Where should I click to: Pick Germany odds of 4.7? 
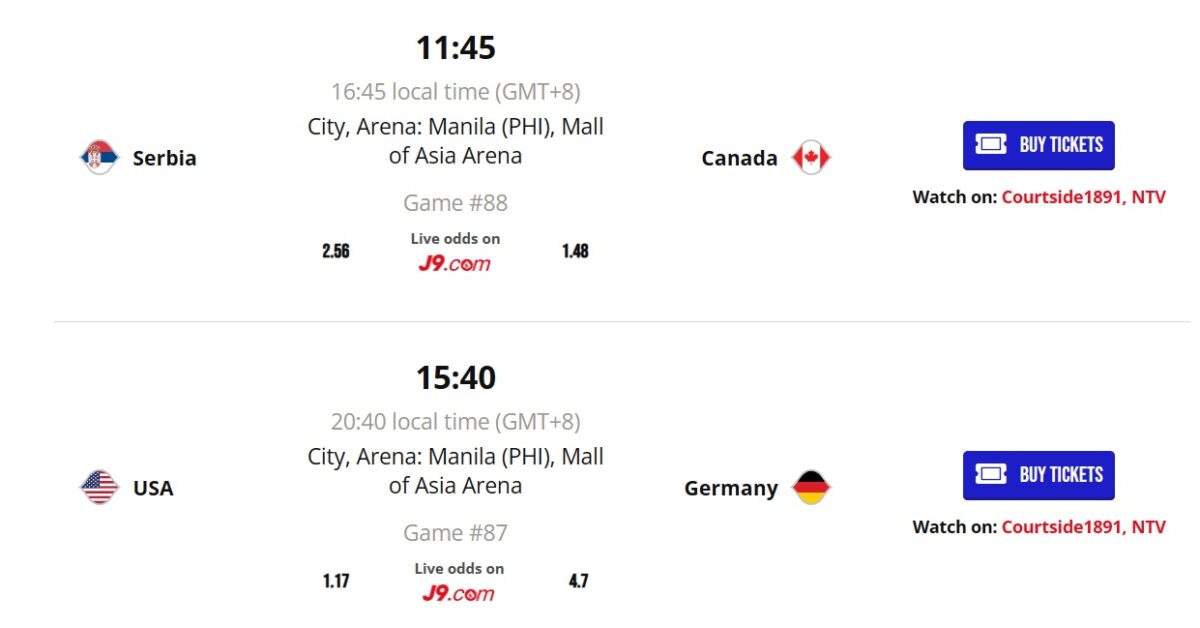[578, 581]
